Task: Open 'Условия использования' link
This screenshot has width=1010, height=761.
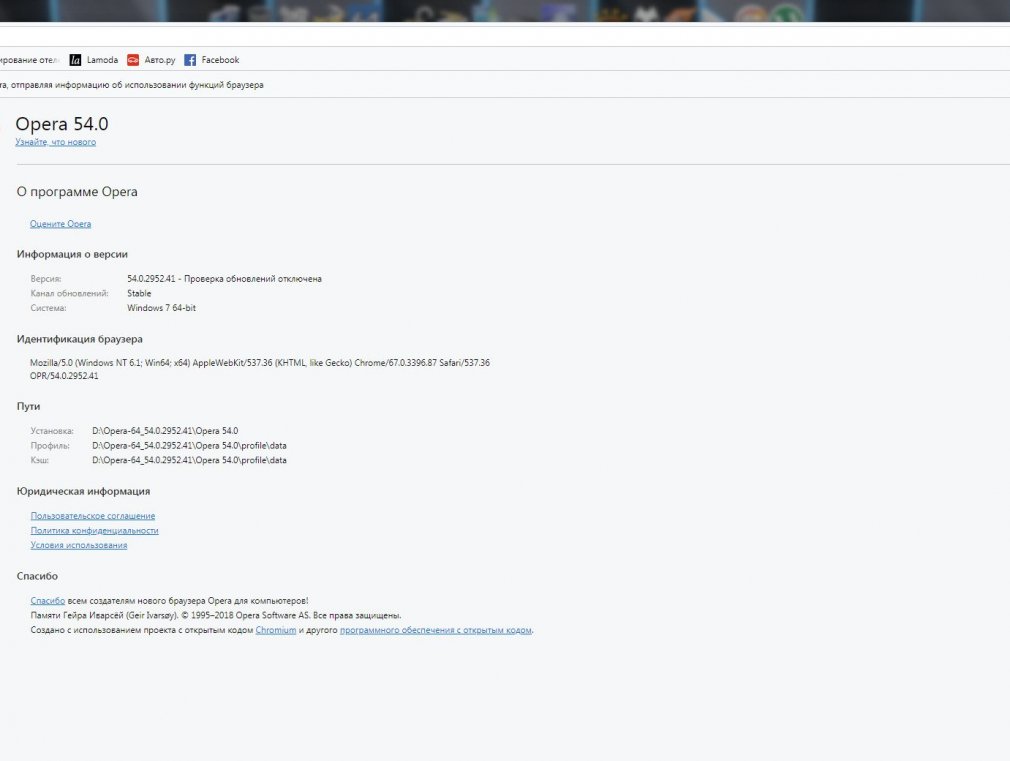Action: click(x=79, y=545)
